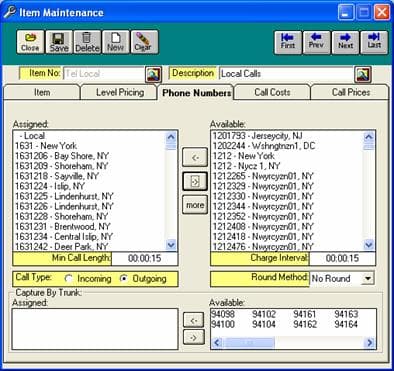This screenshot has width=394, height=371.
Task: Select trunk 94098 in Available list
Action: (x=223, y=314)
